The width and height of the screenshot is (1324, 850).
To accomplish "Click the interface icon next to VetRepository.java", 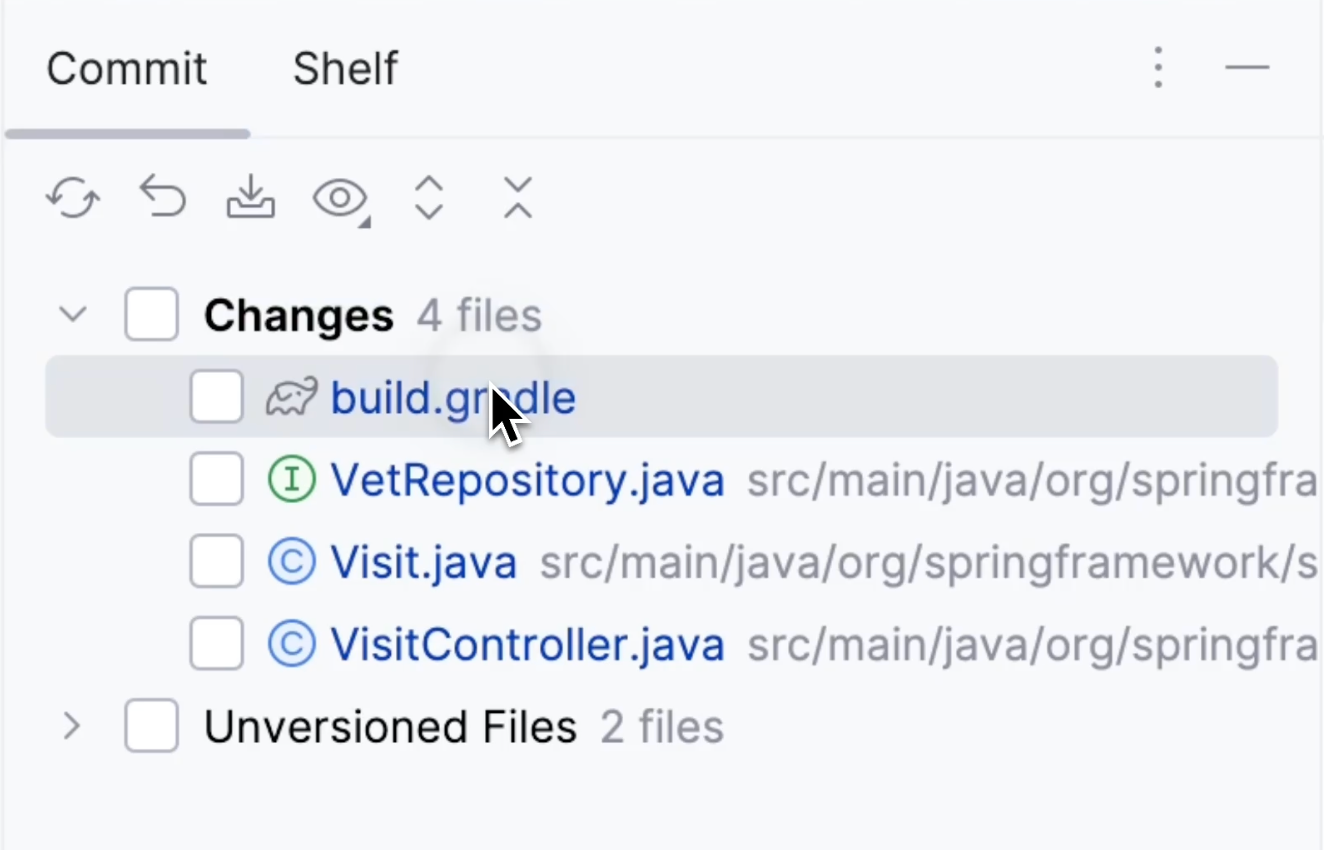I will point(291,479).
